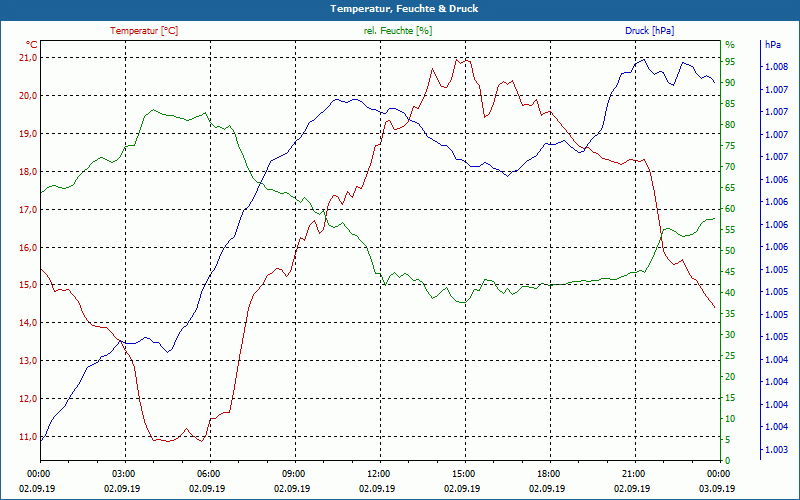Viewport: 800px width, 500px height.
Task: Select the green 'rel. Feuchte [%]' legend label
Action: coord(398,31)
